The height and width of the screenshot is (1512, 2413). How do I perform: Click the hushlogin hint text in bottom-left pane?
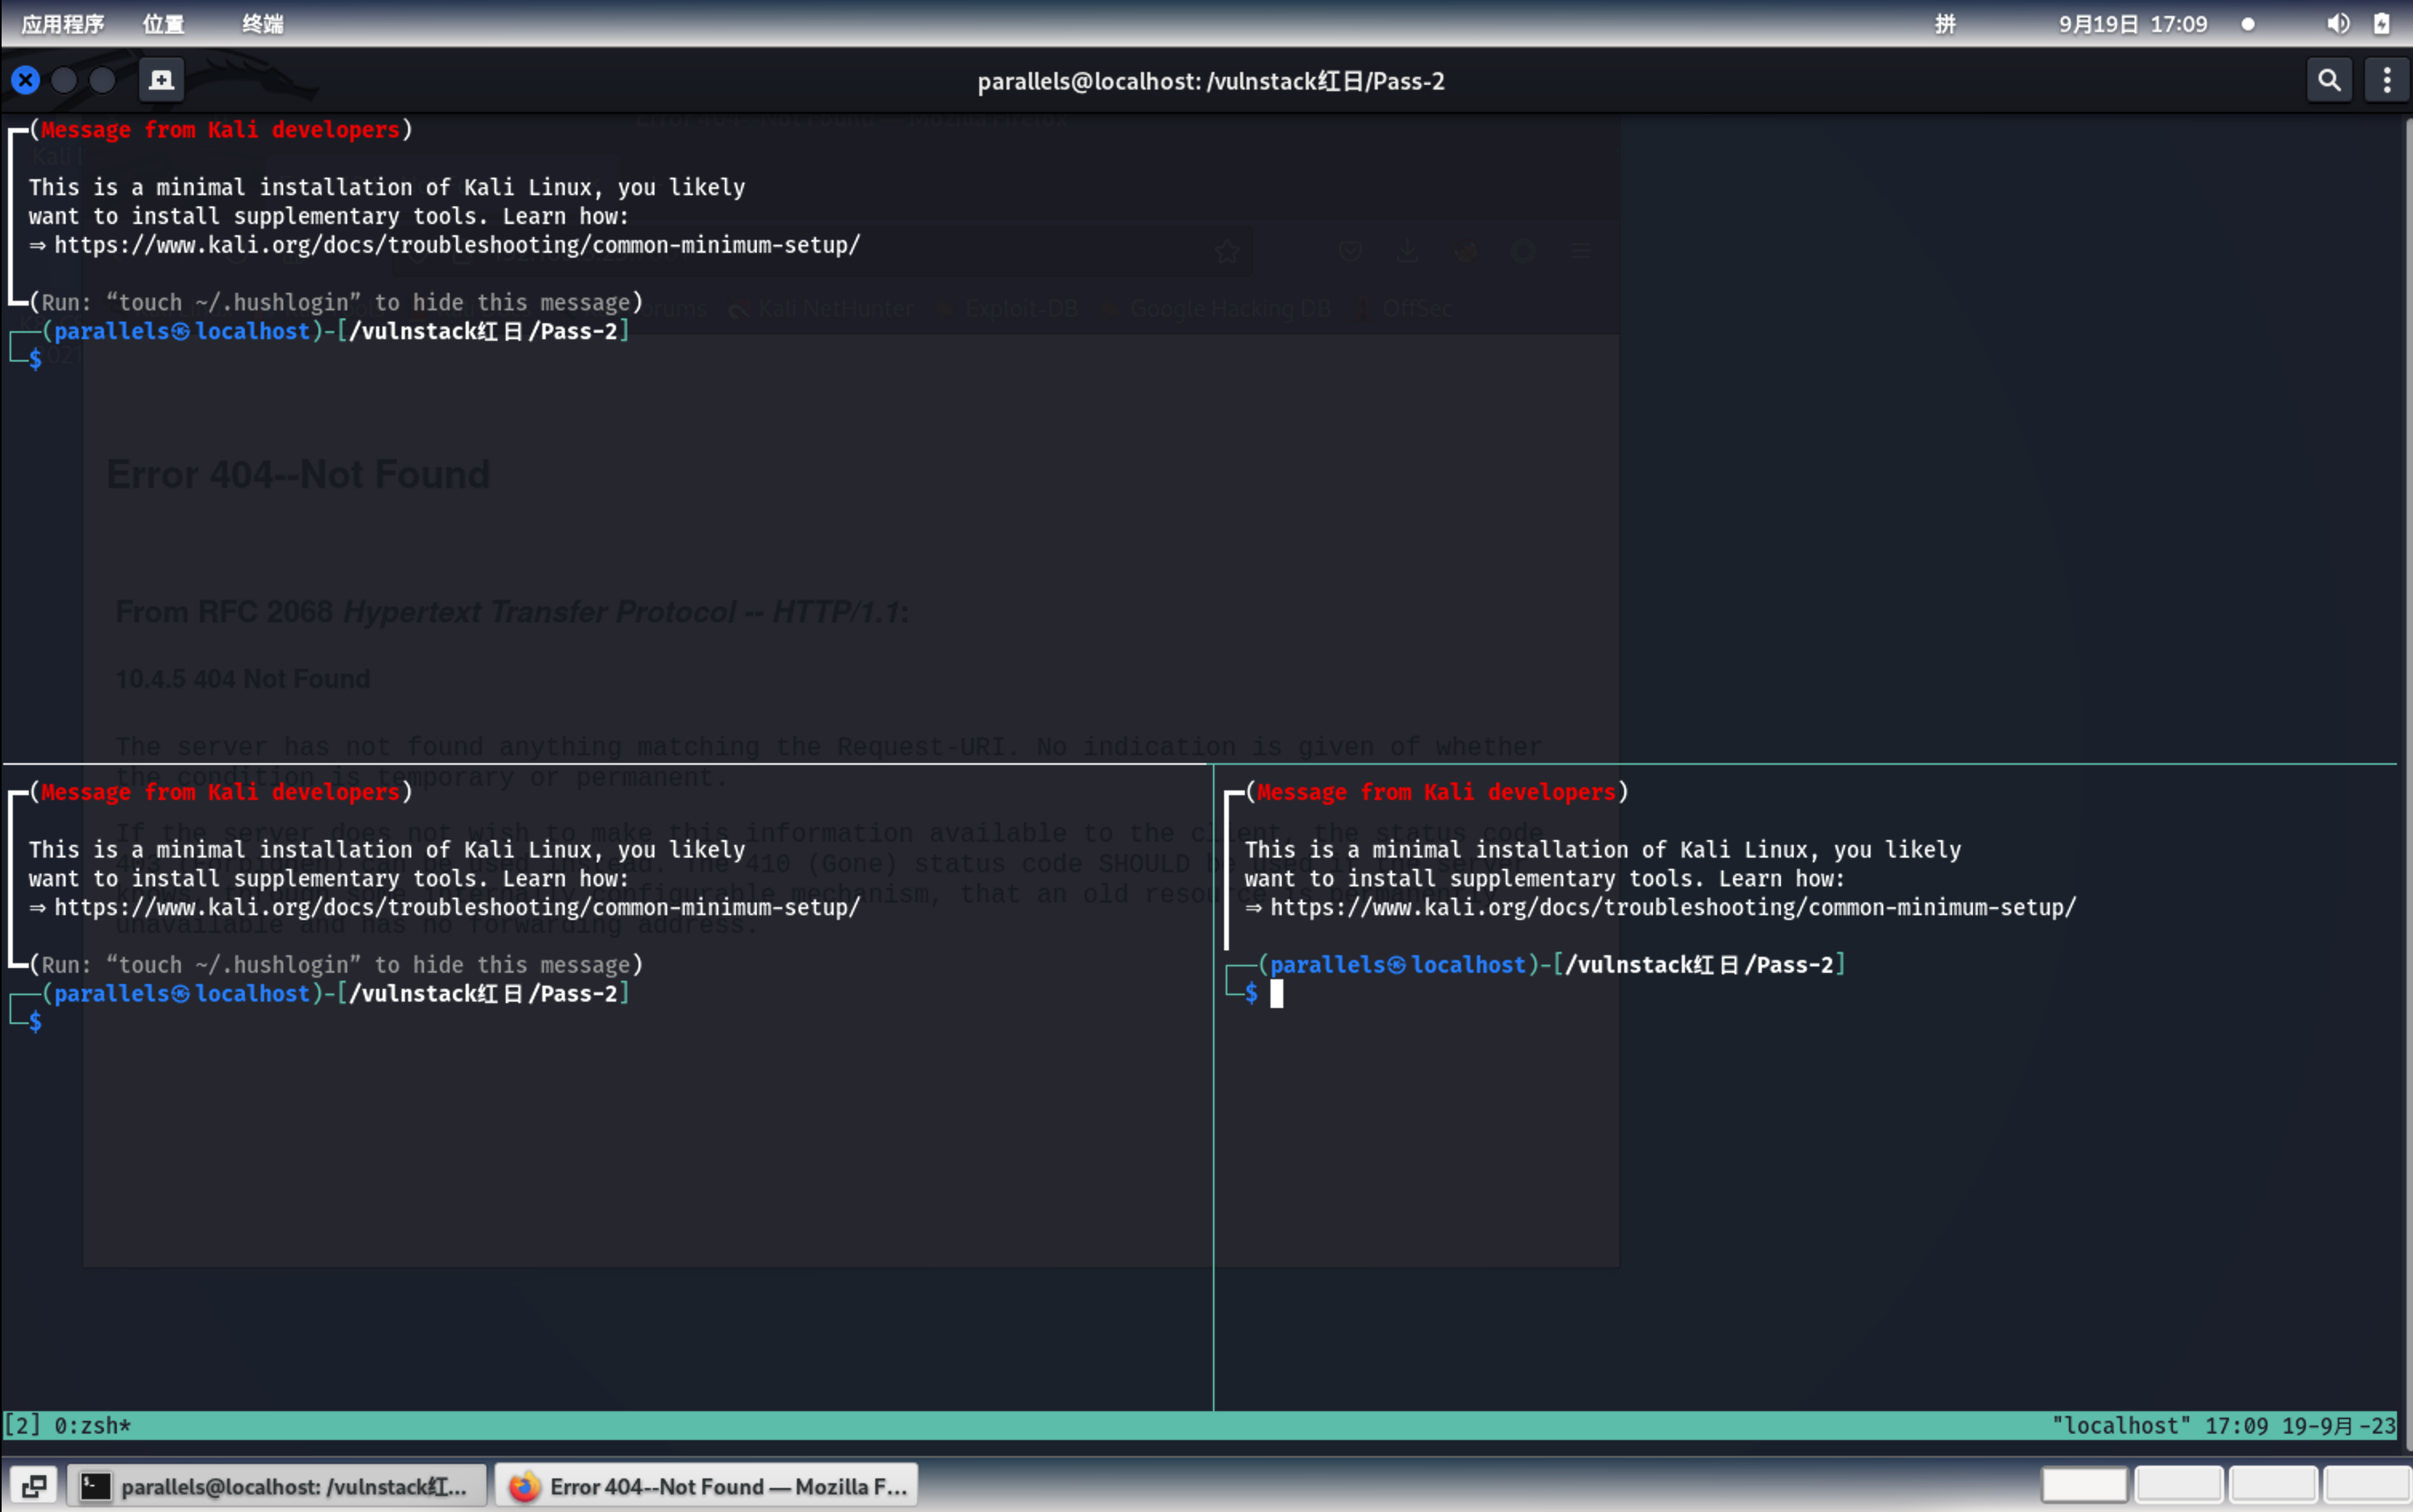pyautogui.click(x=336, y=965)
